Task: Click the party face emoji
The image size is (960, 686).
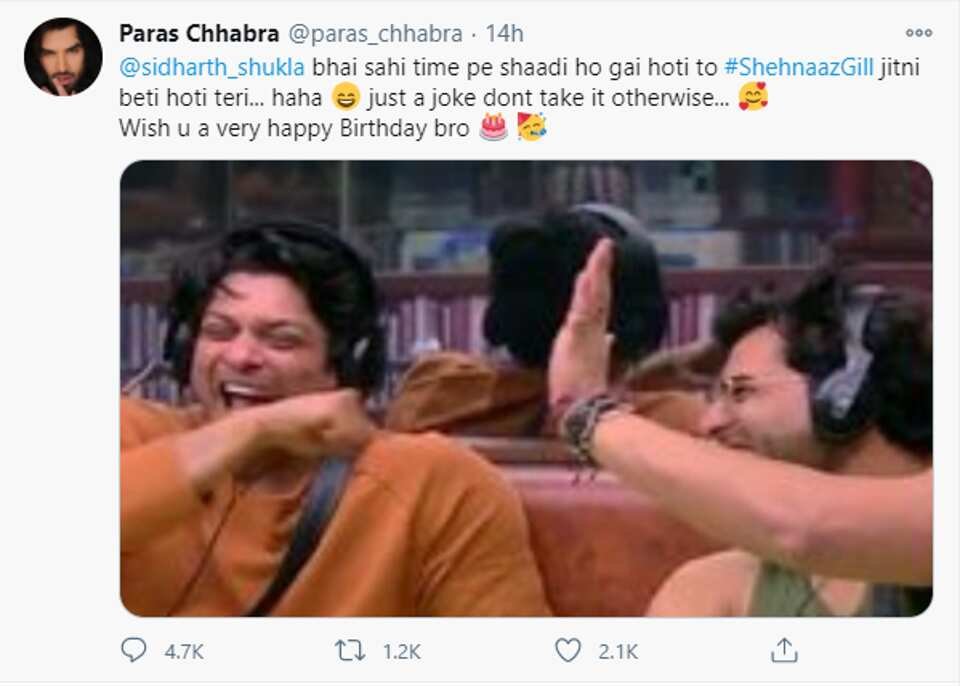Action: [x=531, y=128]
